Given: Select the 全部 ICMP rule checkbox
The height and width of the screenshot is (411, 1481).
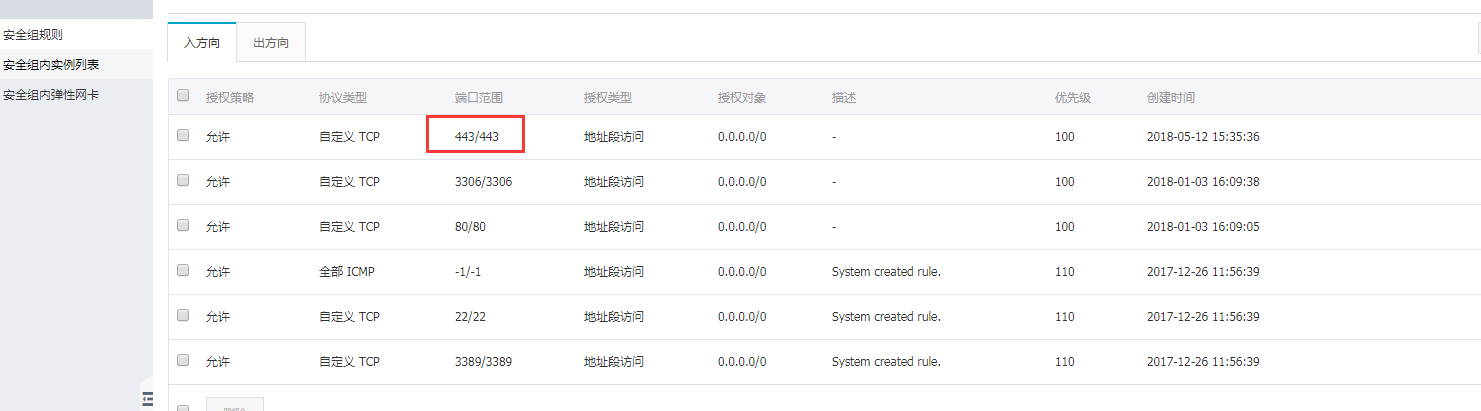Looking at the screenshot, I should pos(183,271).
